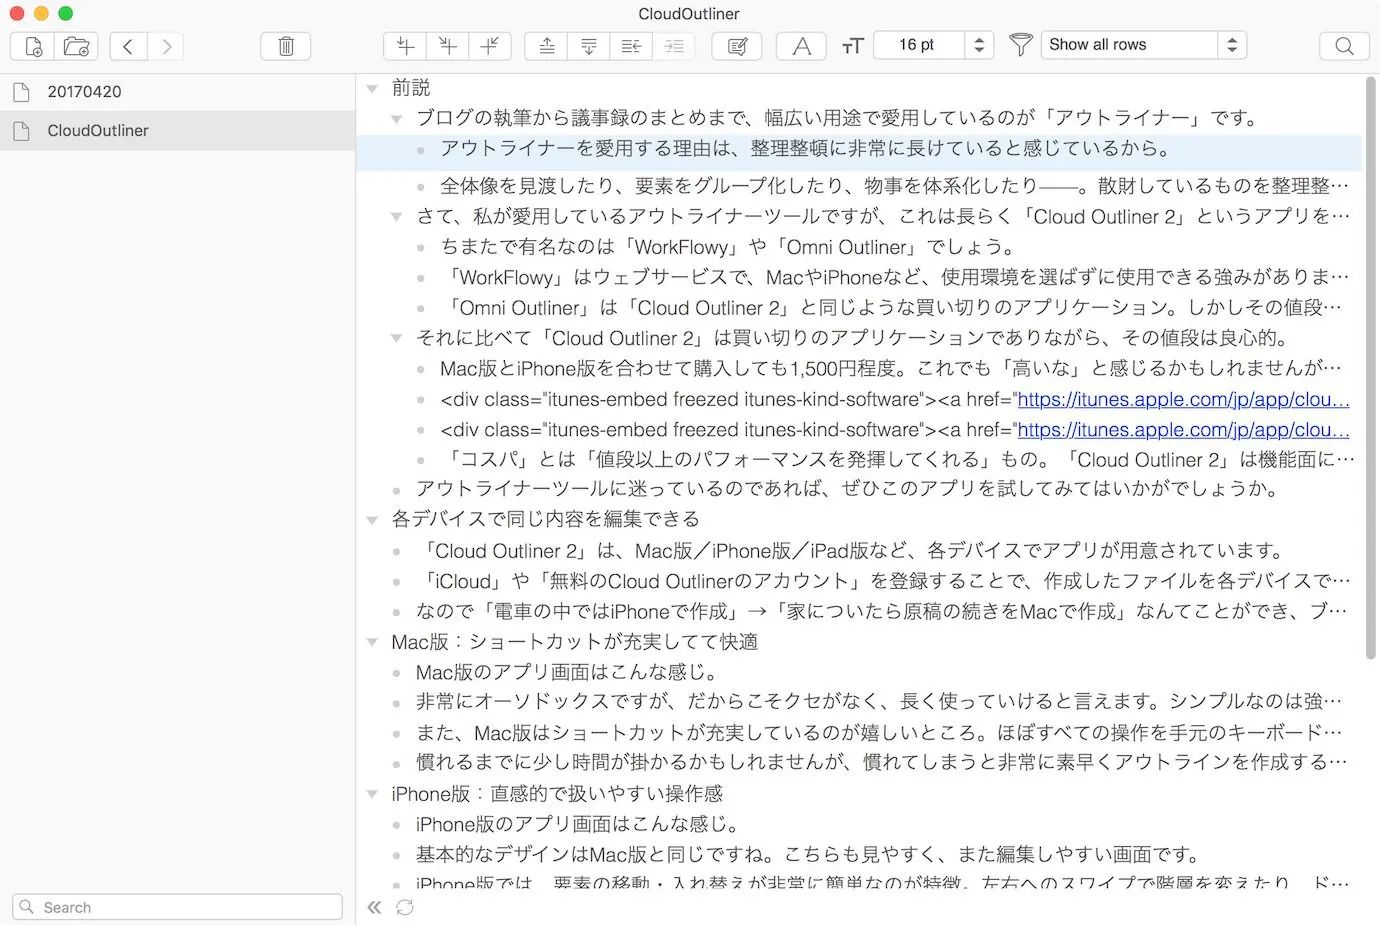Collapse sidebar with double chevron icon
Image resolution: width=1380 pixels, height=925 pixels.
pyautogui.click(x=374, y=907)
